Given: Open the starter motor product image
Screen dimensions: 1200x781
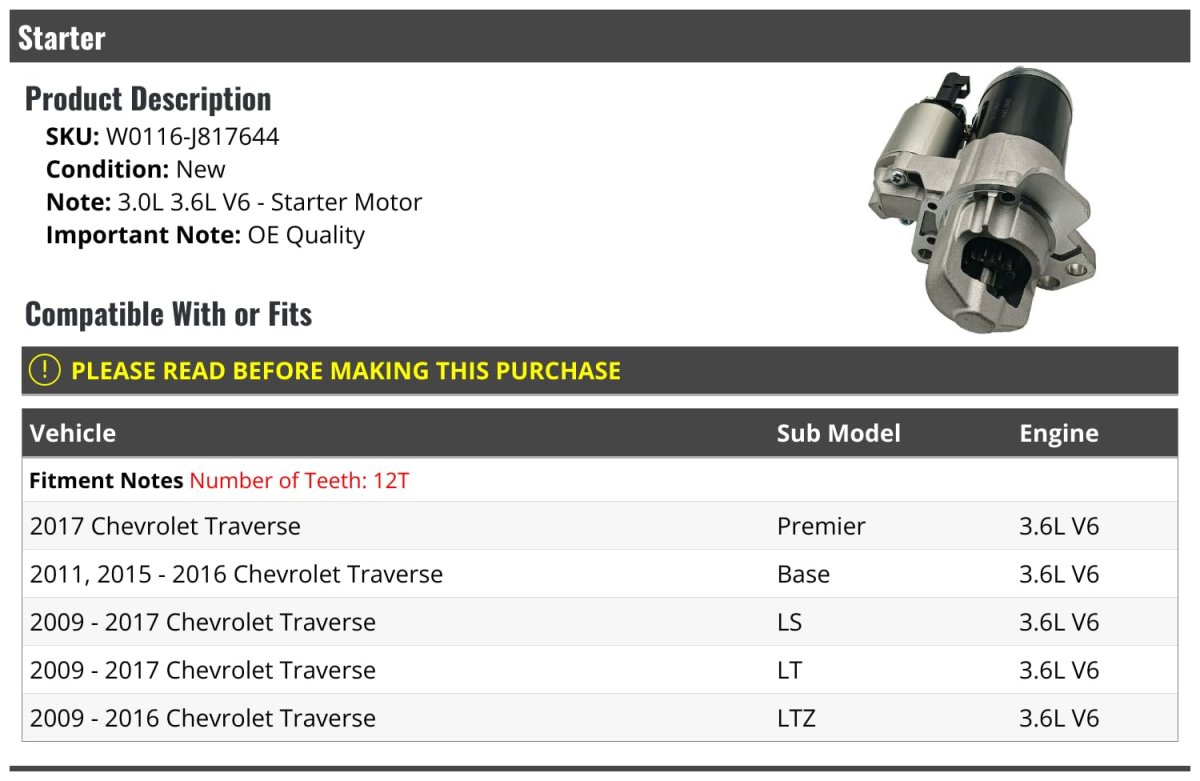Looking at the screenshot, I should [x=978, y=200].
